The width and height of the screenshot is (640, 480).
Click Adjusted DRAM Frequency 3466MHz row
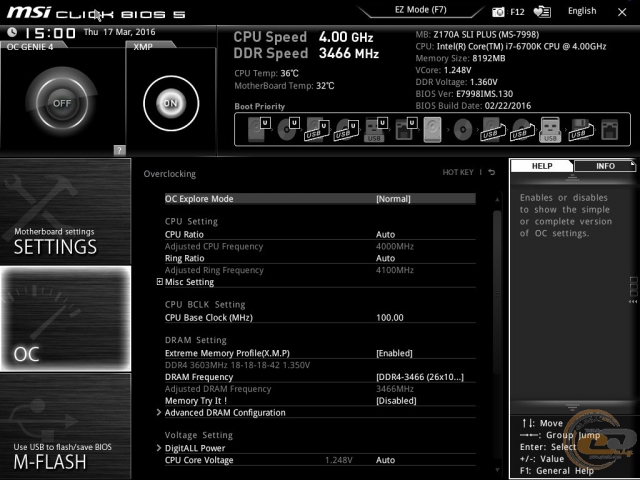[320, 389]
